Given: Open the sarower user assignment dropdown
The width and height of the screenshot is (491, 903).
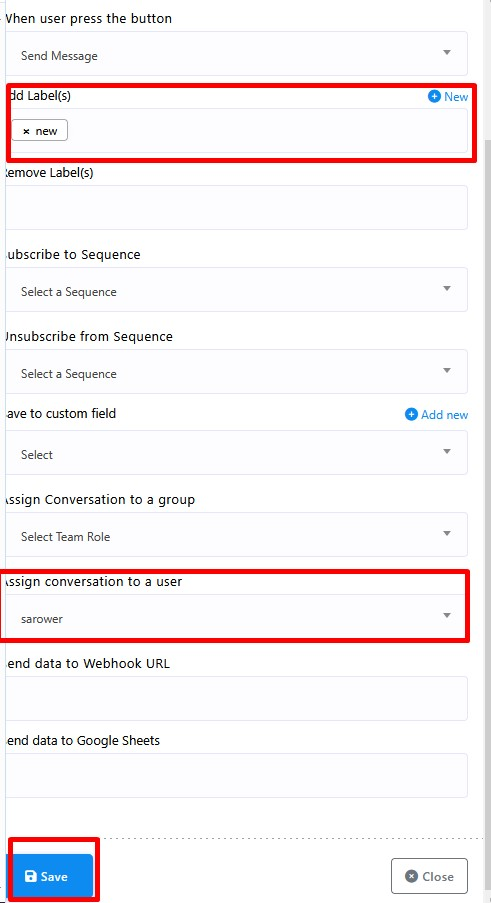Looking at the screenshot, I should 237,617.
